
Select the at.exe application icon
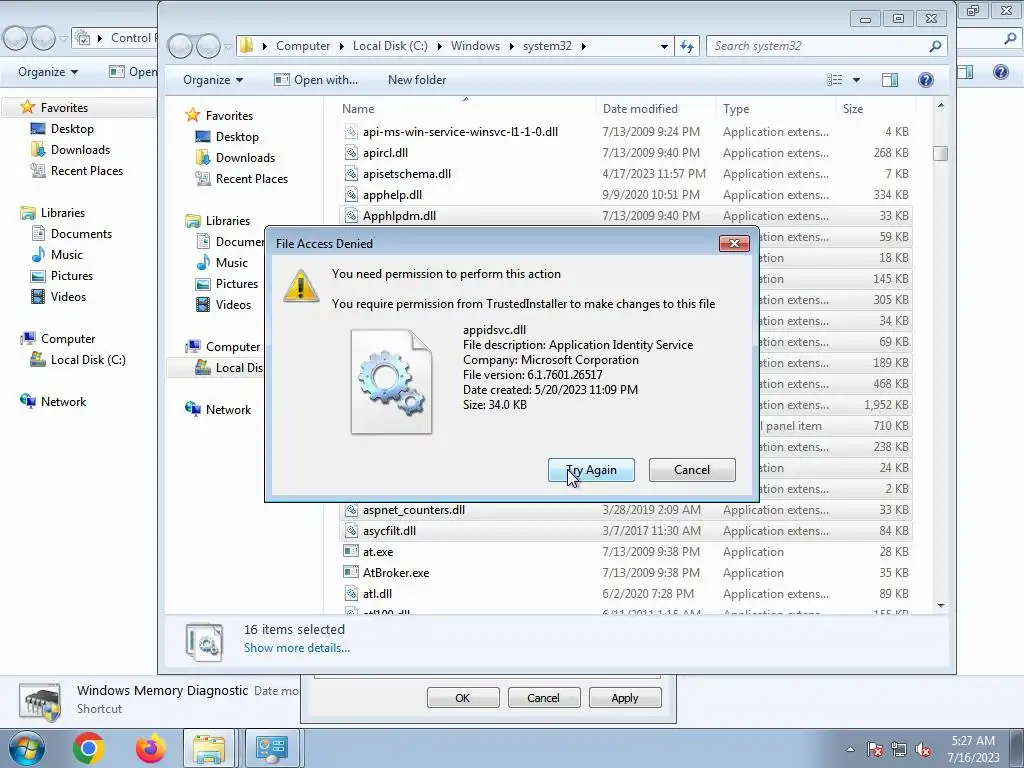(351, 552)
